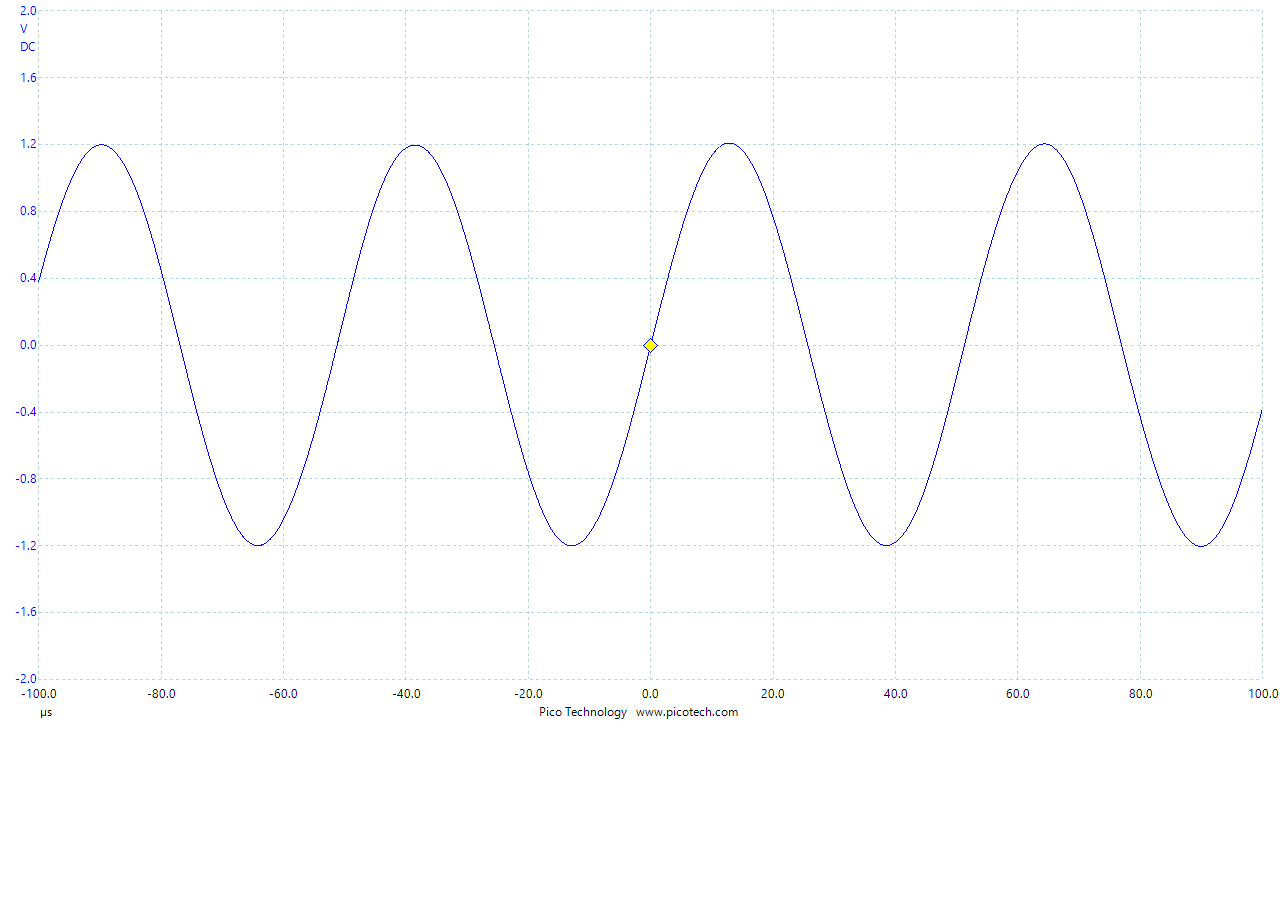The width and height of the screenshot is (1280, 908).
Task: Click the V unit label on axis
Action: [x=24, y=29]
